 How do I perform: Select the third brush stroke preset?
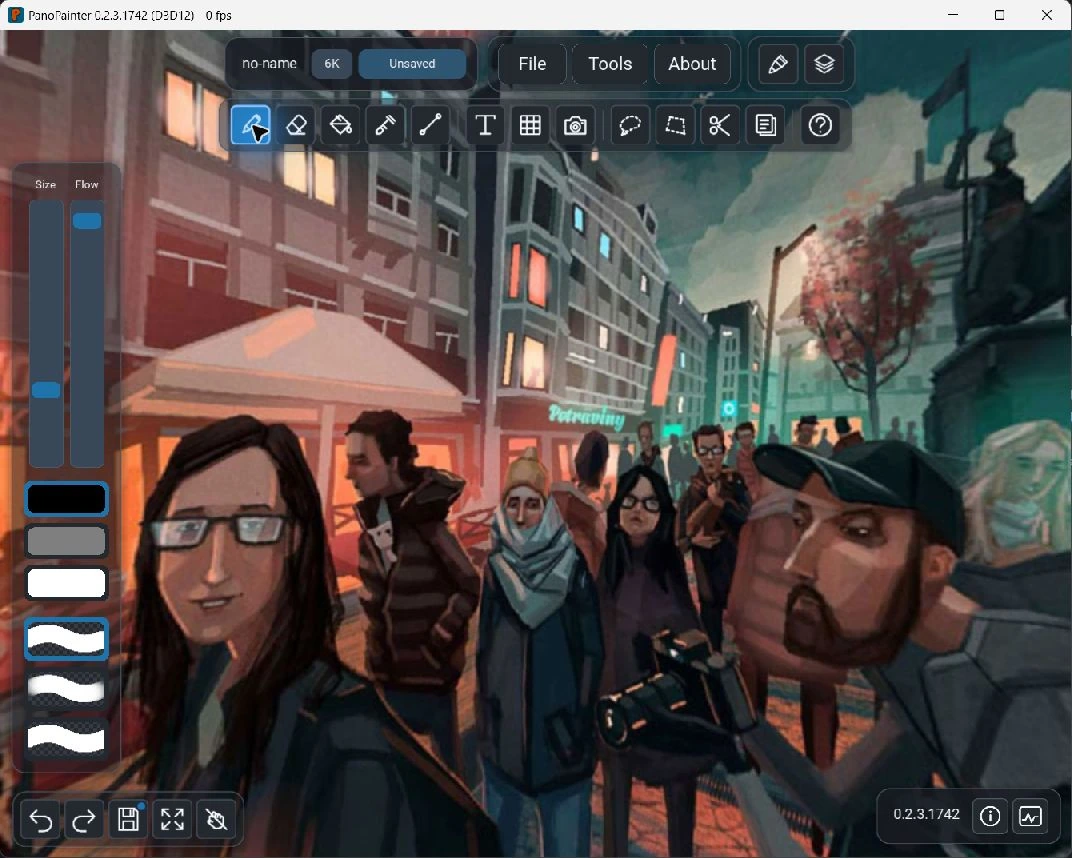66,738
